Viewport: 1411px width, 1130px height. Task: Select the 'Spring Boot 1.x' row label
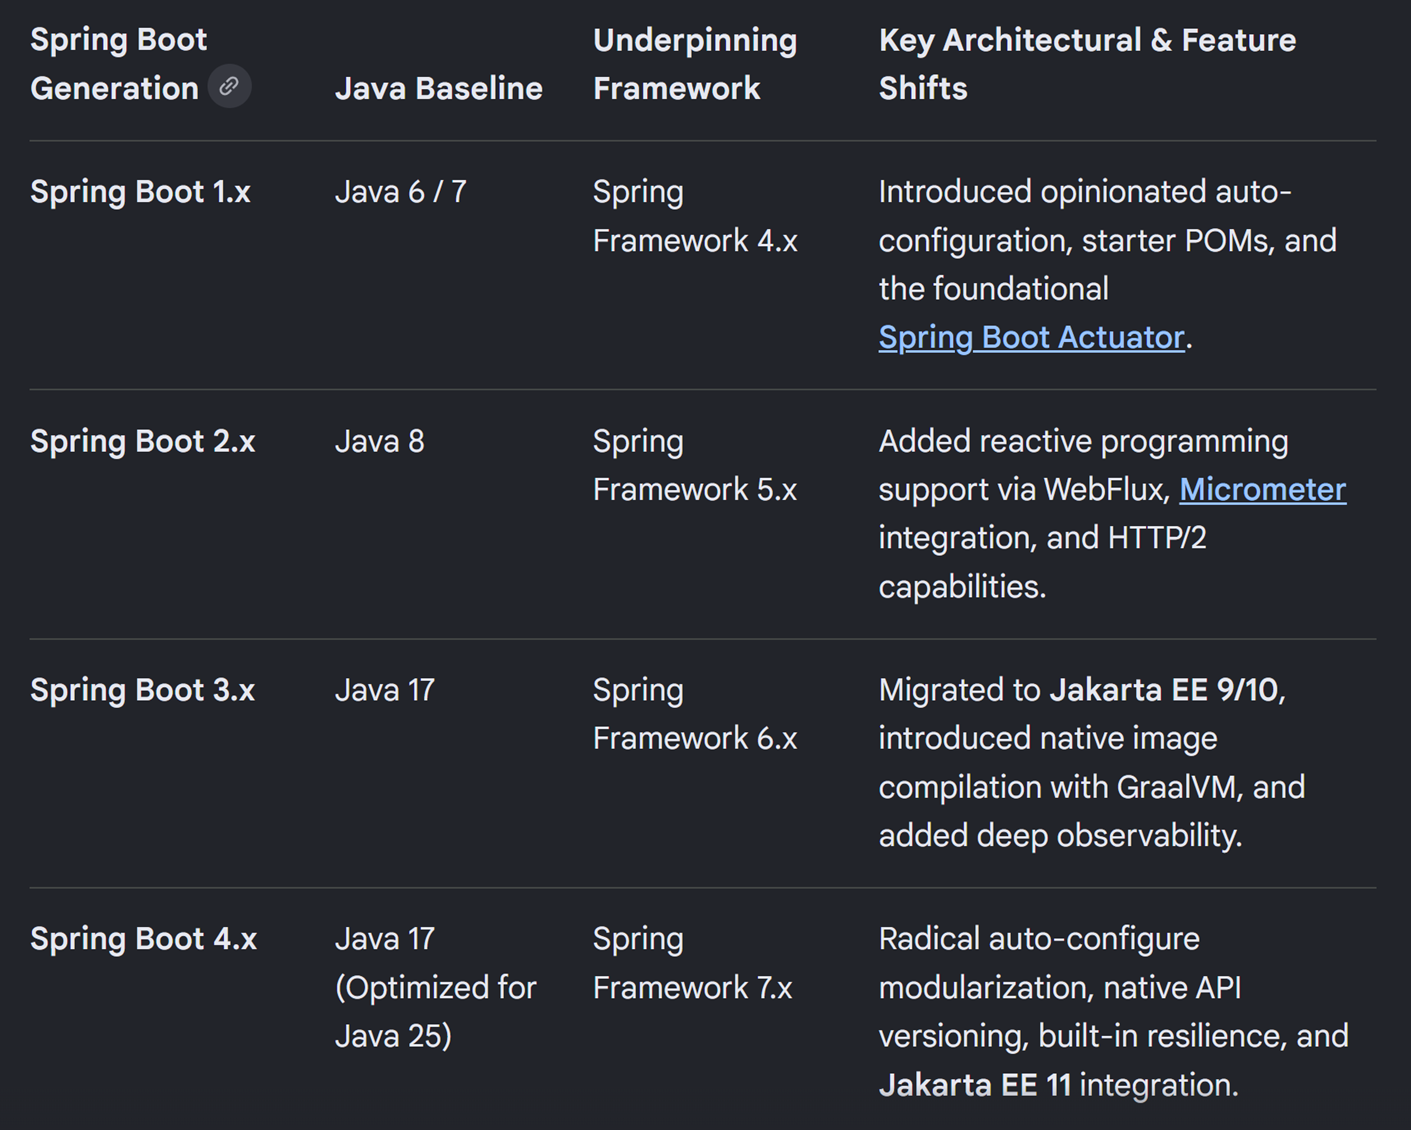(x=140, y=192)
